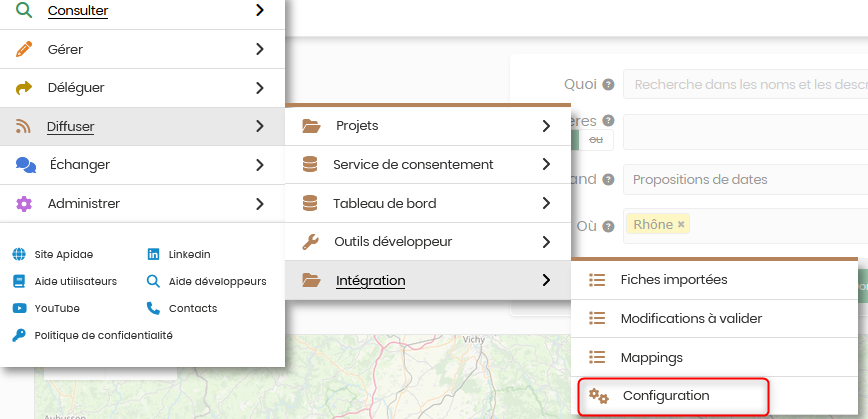This screenshot has height=419, width=868.
Task: Click the Consulter magnifier icon
Action: point(24,10)
